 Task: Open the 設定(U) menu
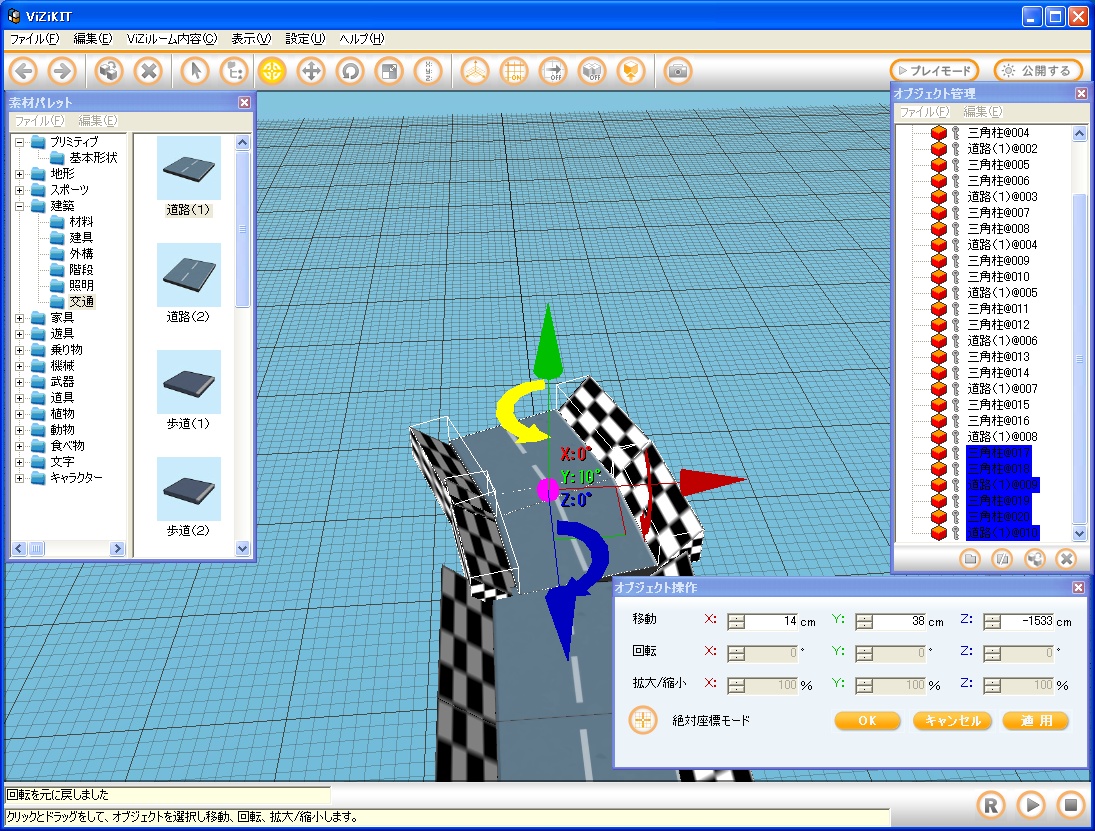tap(305, 39)
